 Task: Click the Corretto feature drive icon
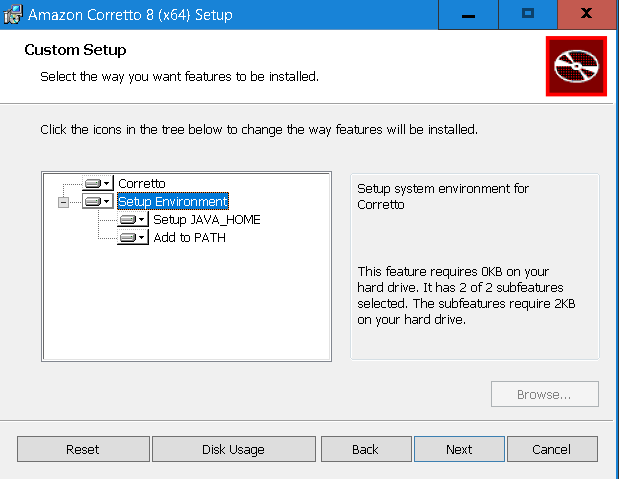[97, 184]
